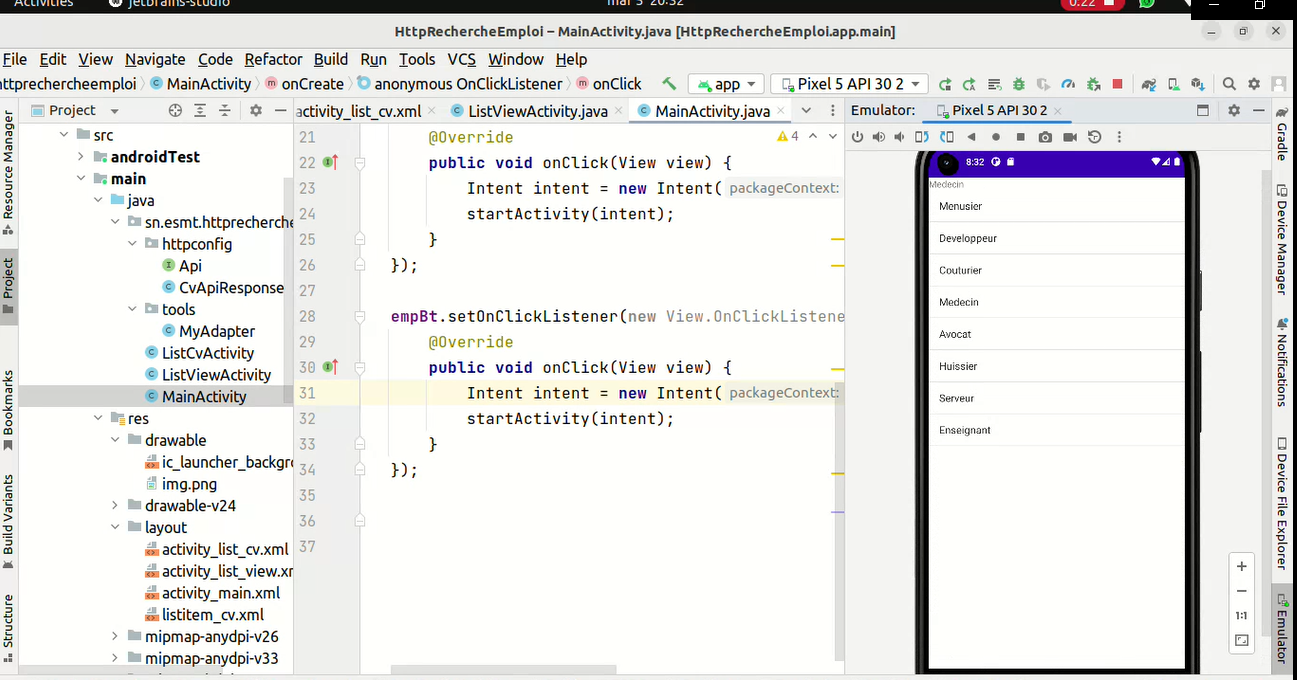The image size is (1297, 680).
Task: Open the Profile app gauge icon
Action: [x=1068, y=84]
